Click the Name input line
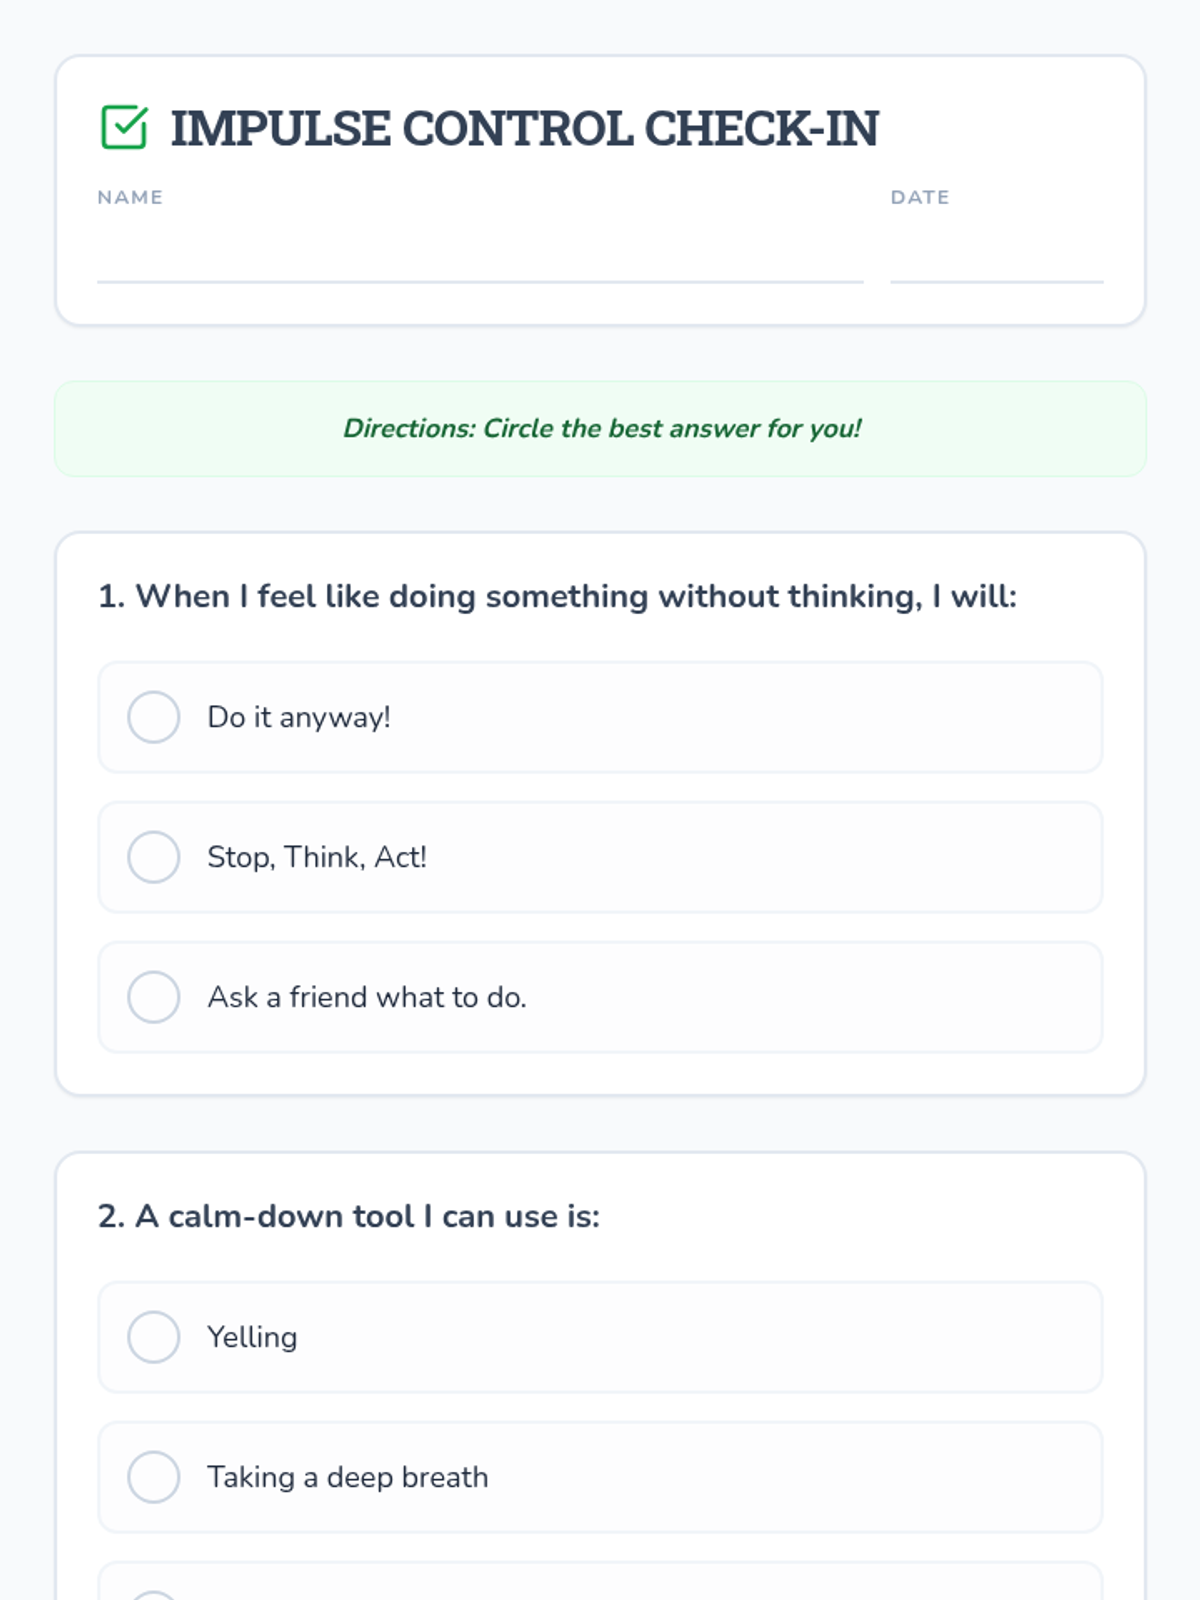This screenshot has width=1200, height=1600. pyautogui.click(x=480, y=260)
